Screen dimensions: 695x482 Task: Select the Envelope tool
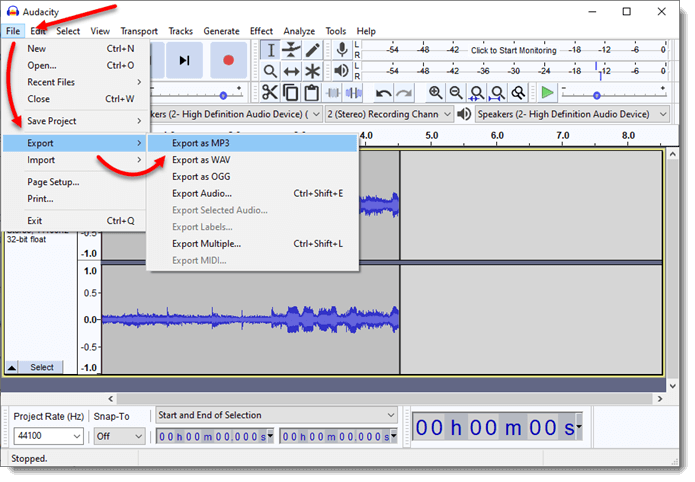point(291,50)
